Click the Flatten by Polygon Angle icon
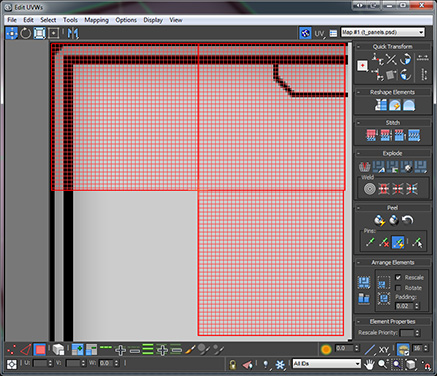The height and width of the screenshot is (376, 437). pyautogui.click(x=379, y=167)
